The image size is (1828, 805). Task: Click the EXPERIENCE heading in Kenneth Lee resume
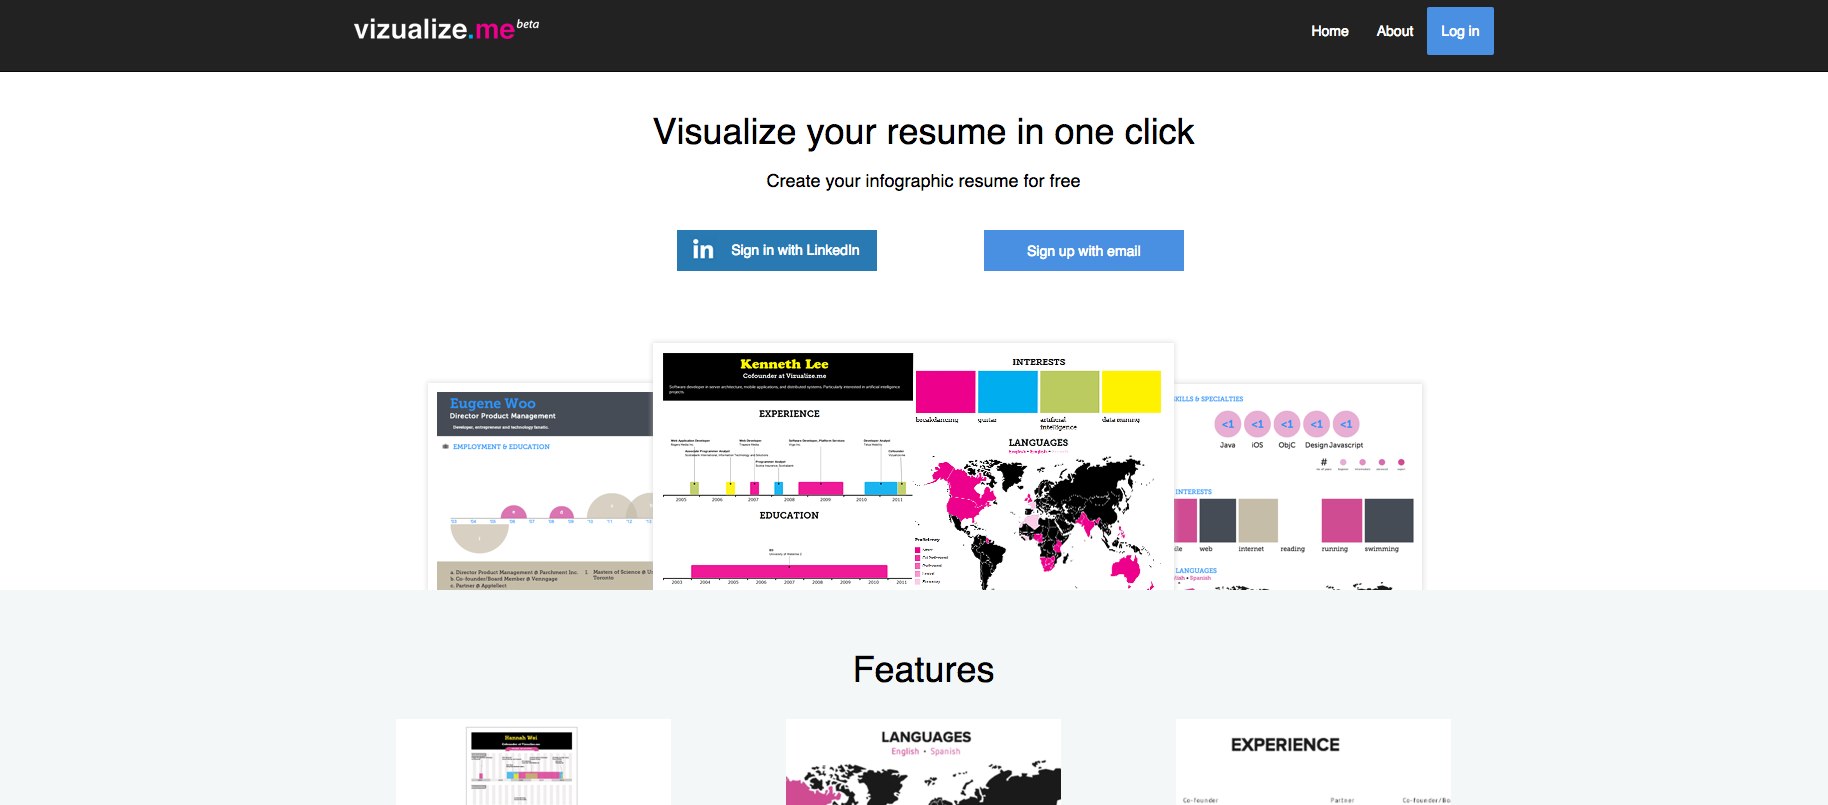click(789, 413)
